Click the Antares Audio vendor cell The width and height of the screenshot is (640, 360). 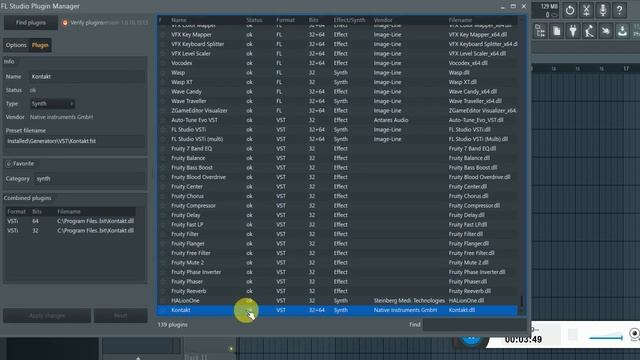coord(391,120)
